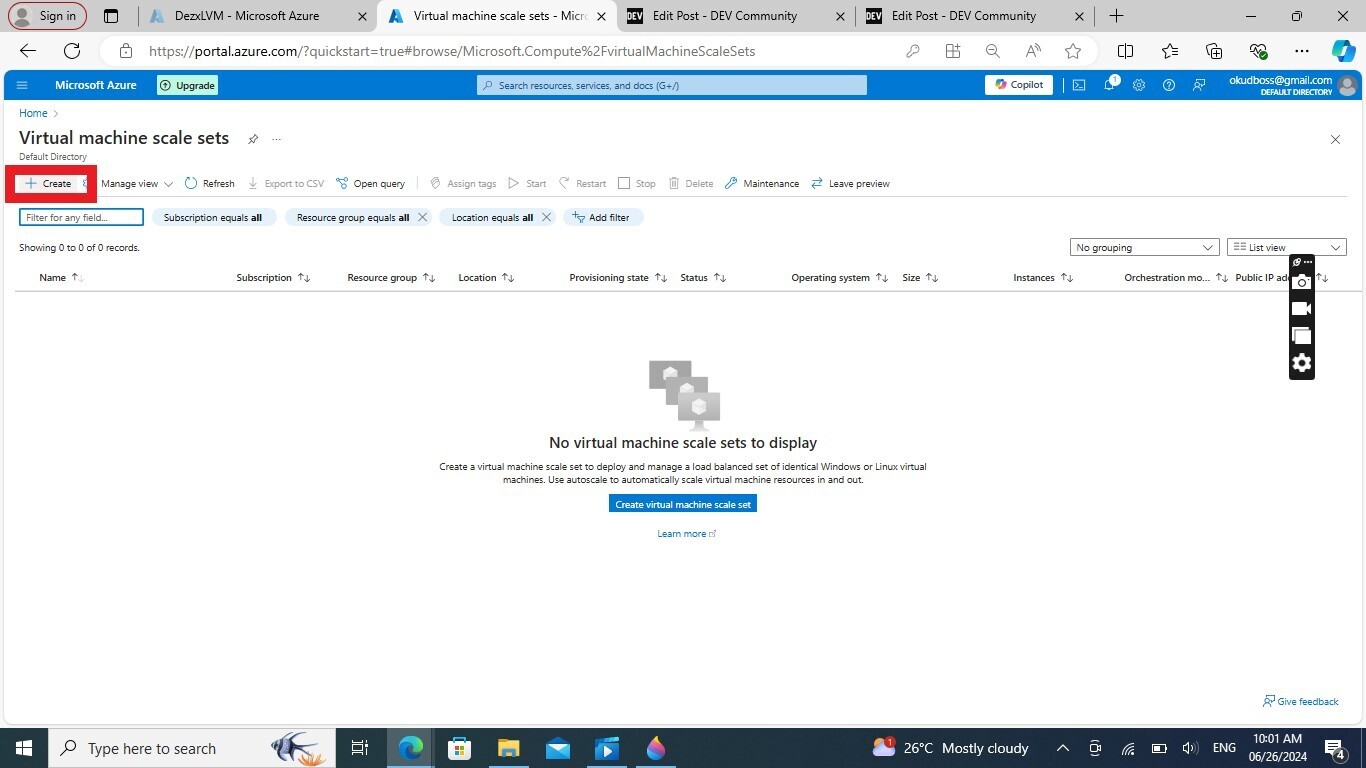Click the Assign tags command
The width and height of the screenshot is (1366, 768).
click(463, 183)
